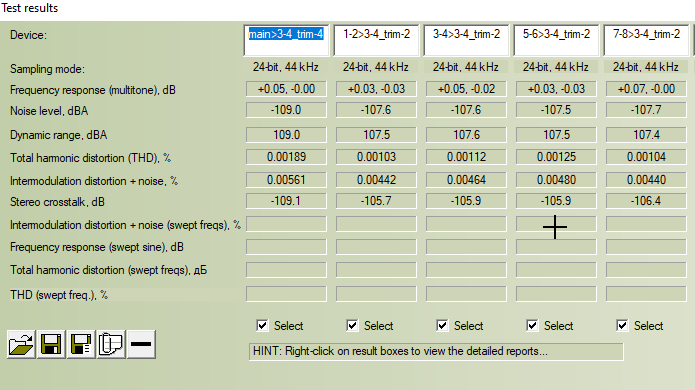Click the main>3-4_trim-4 device name field

click(x=286, y=40)
